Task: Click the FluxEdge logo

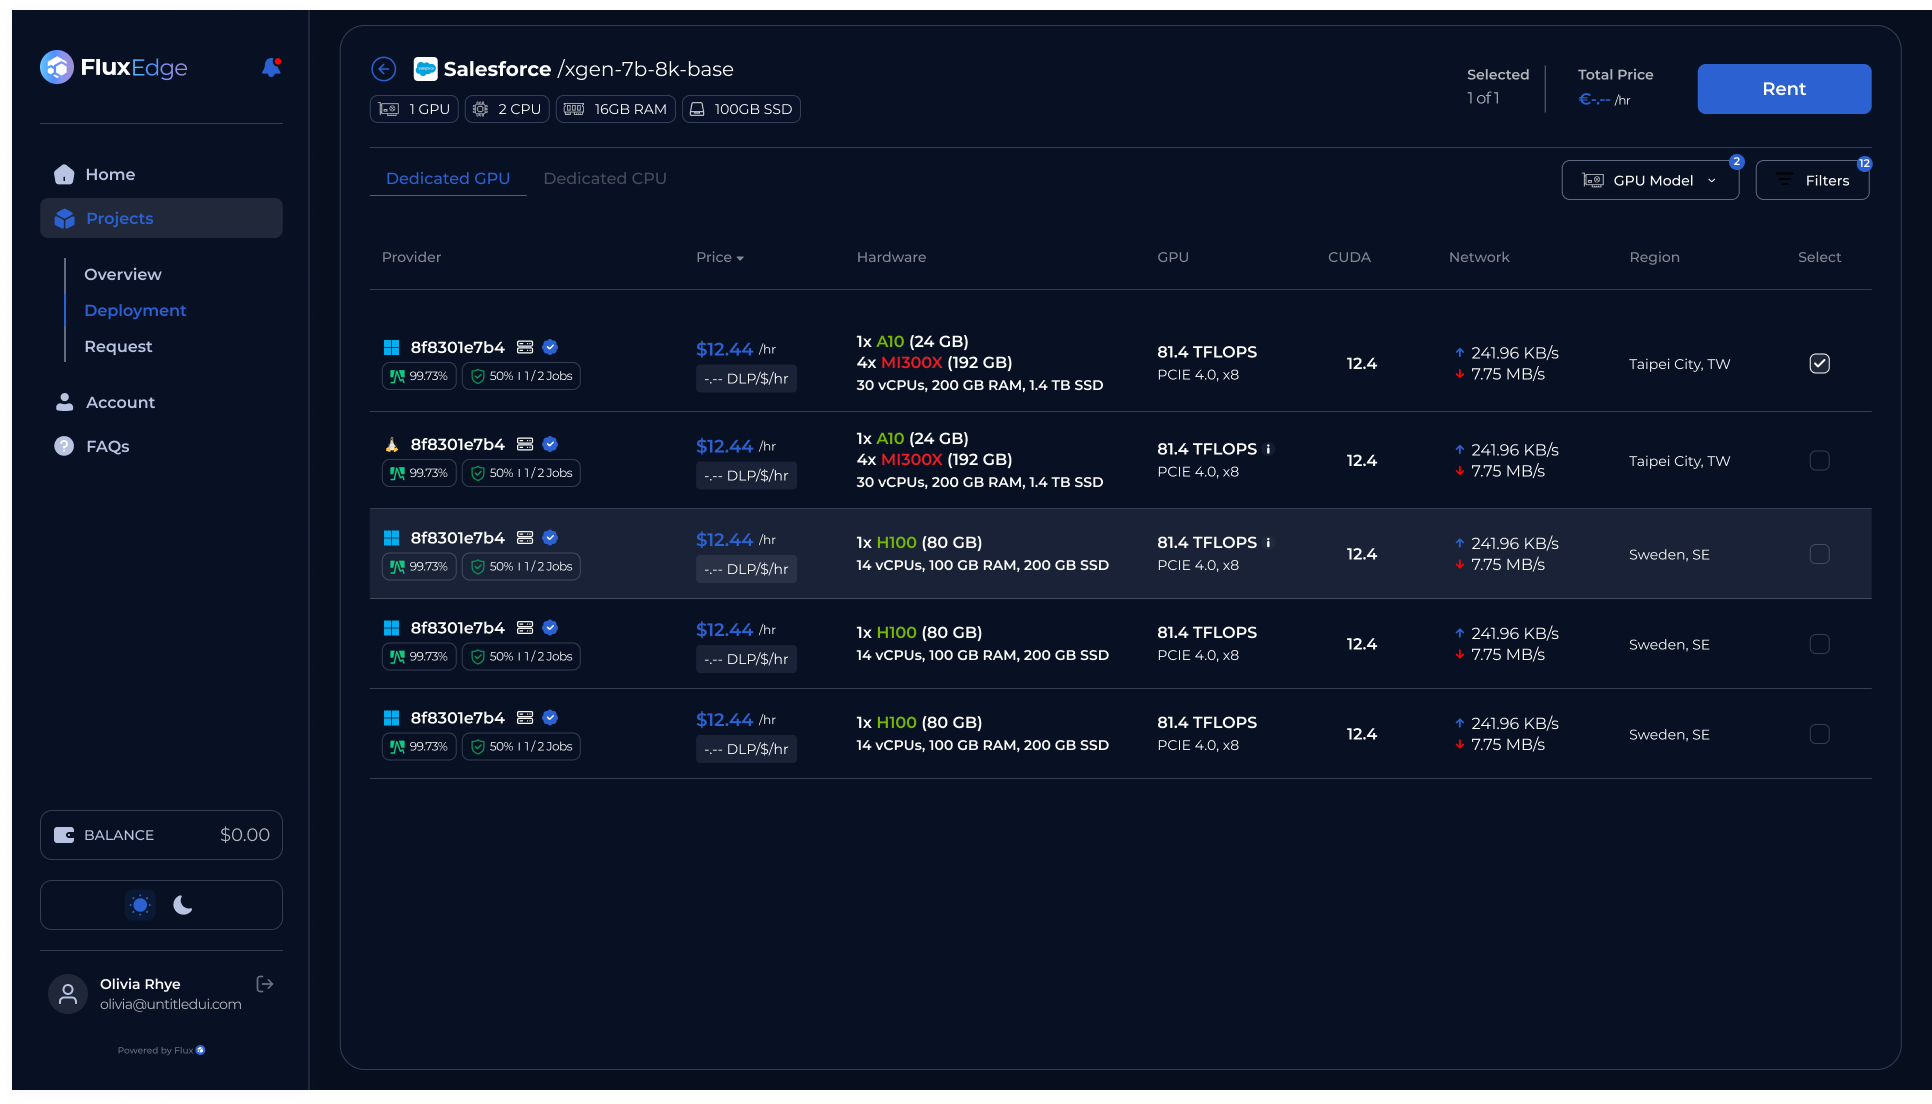Action: coord(114,67)
